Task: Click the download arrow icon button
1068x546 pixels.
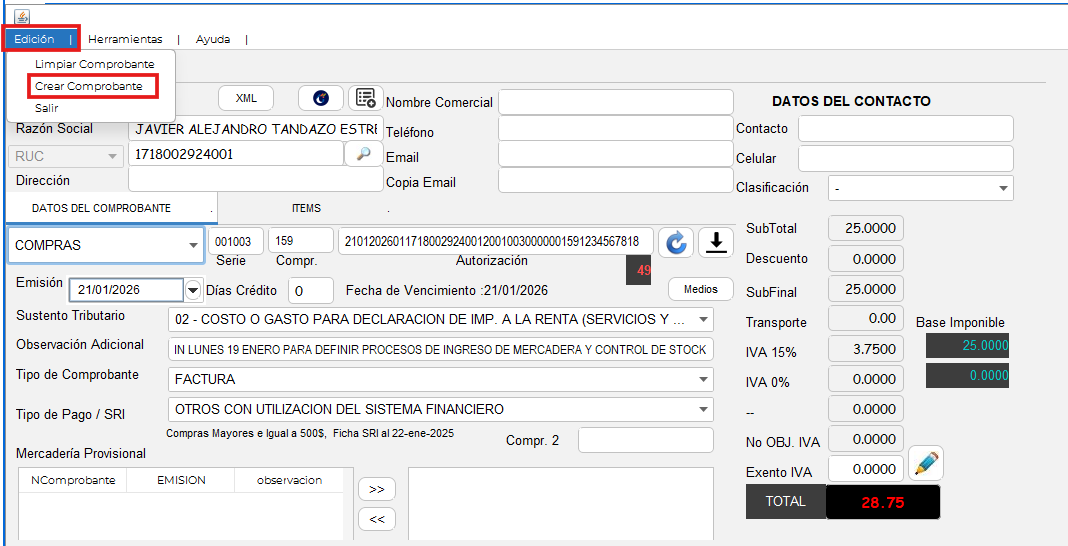Action: 716,243
